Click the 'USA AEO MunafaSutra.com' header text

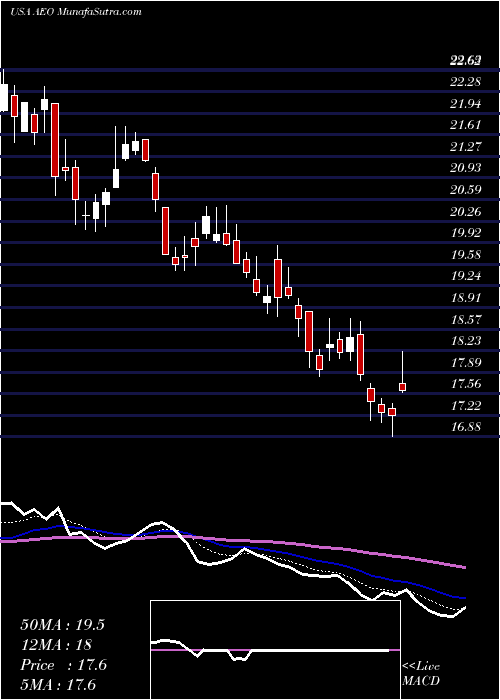75,12
